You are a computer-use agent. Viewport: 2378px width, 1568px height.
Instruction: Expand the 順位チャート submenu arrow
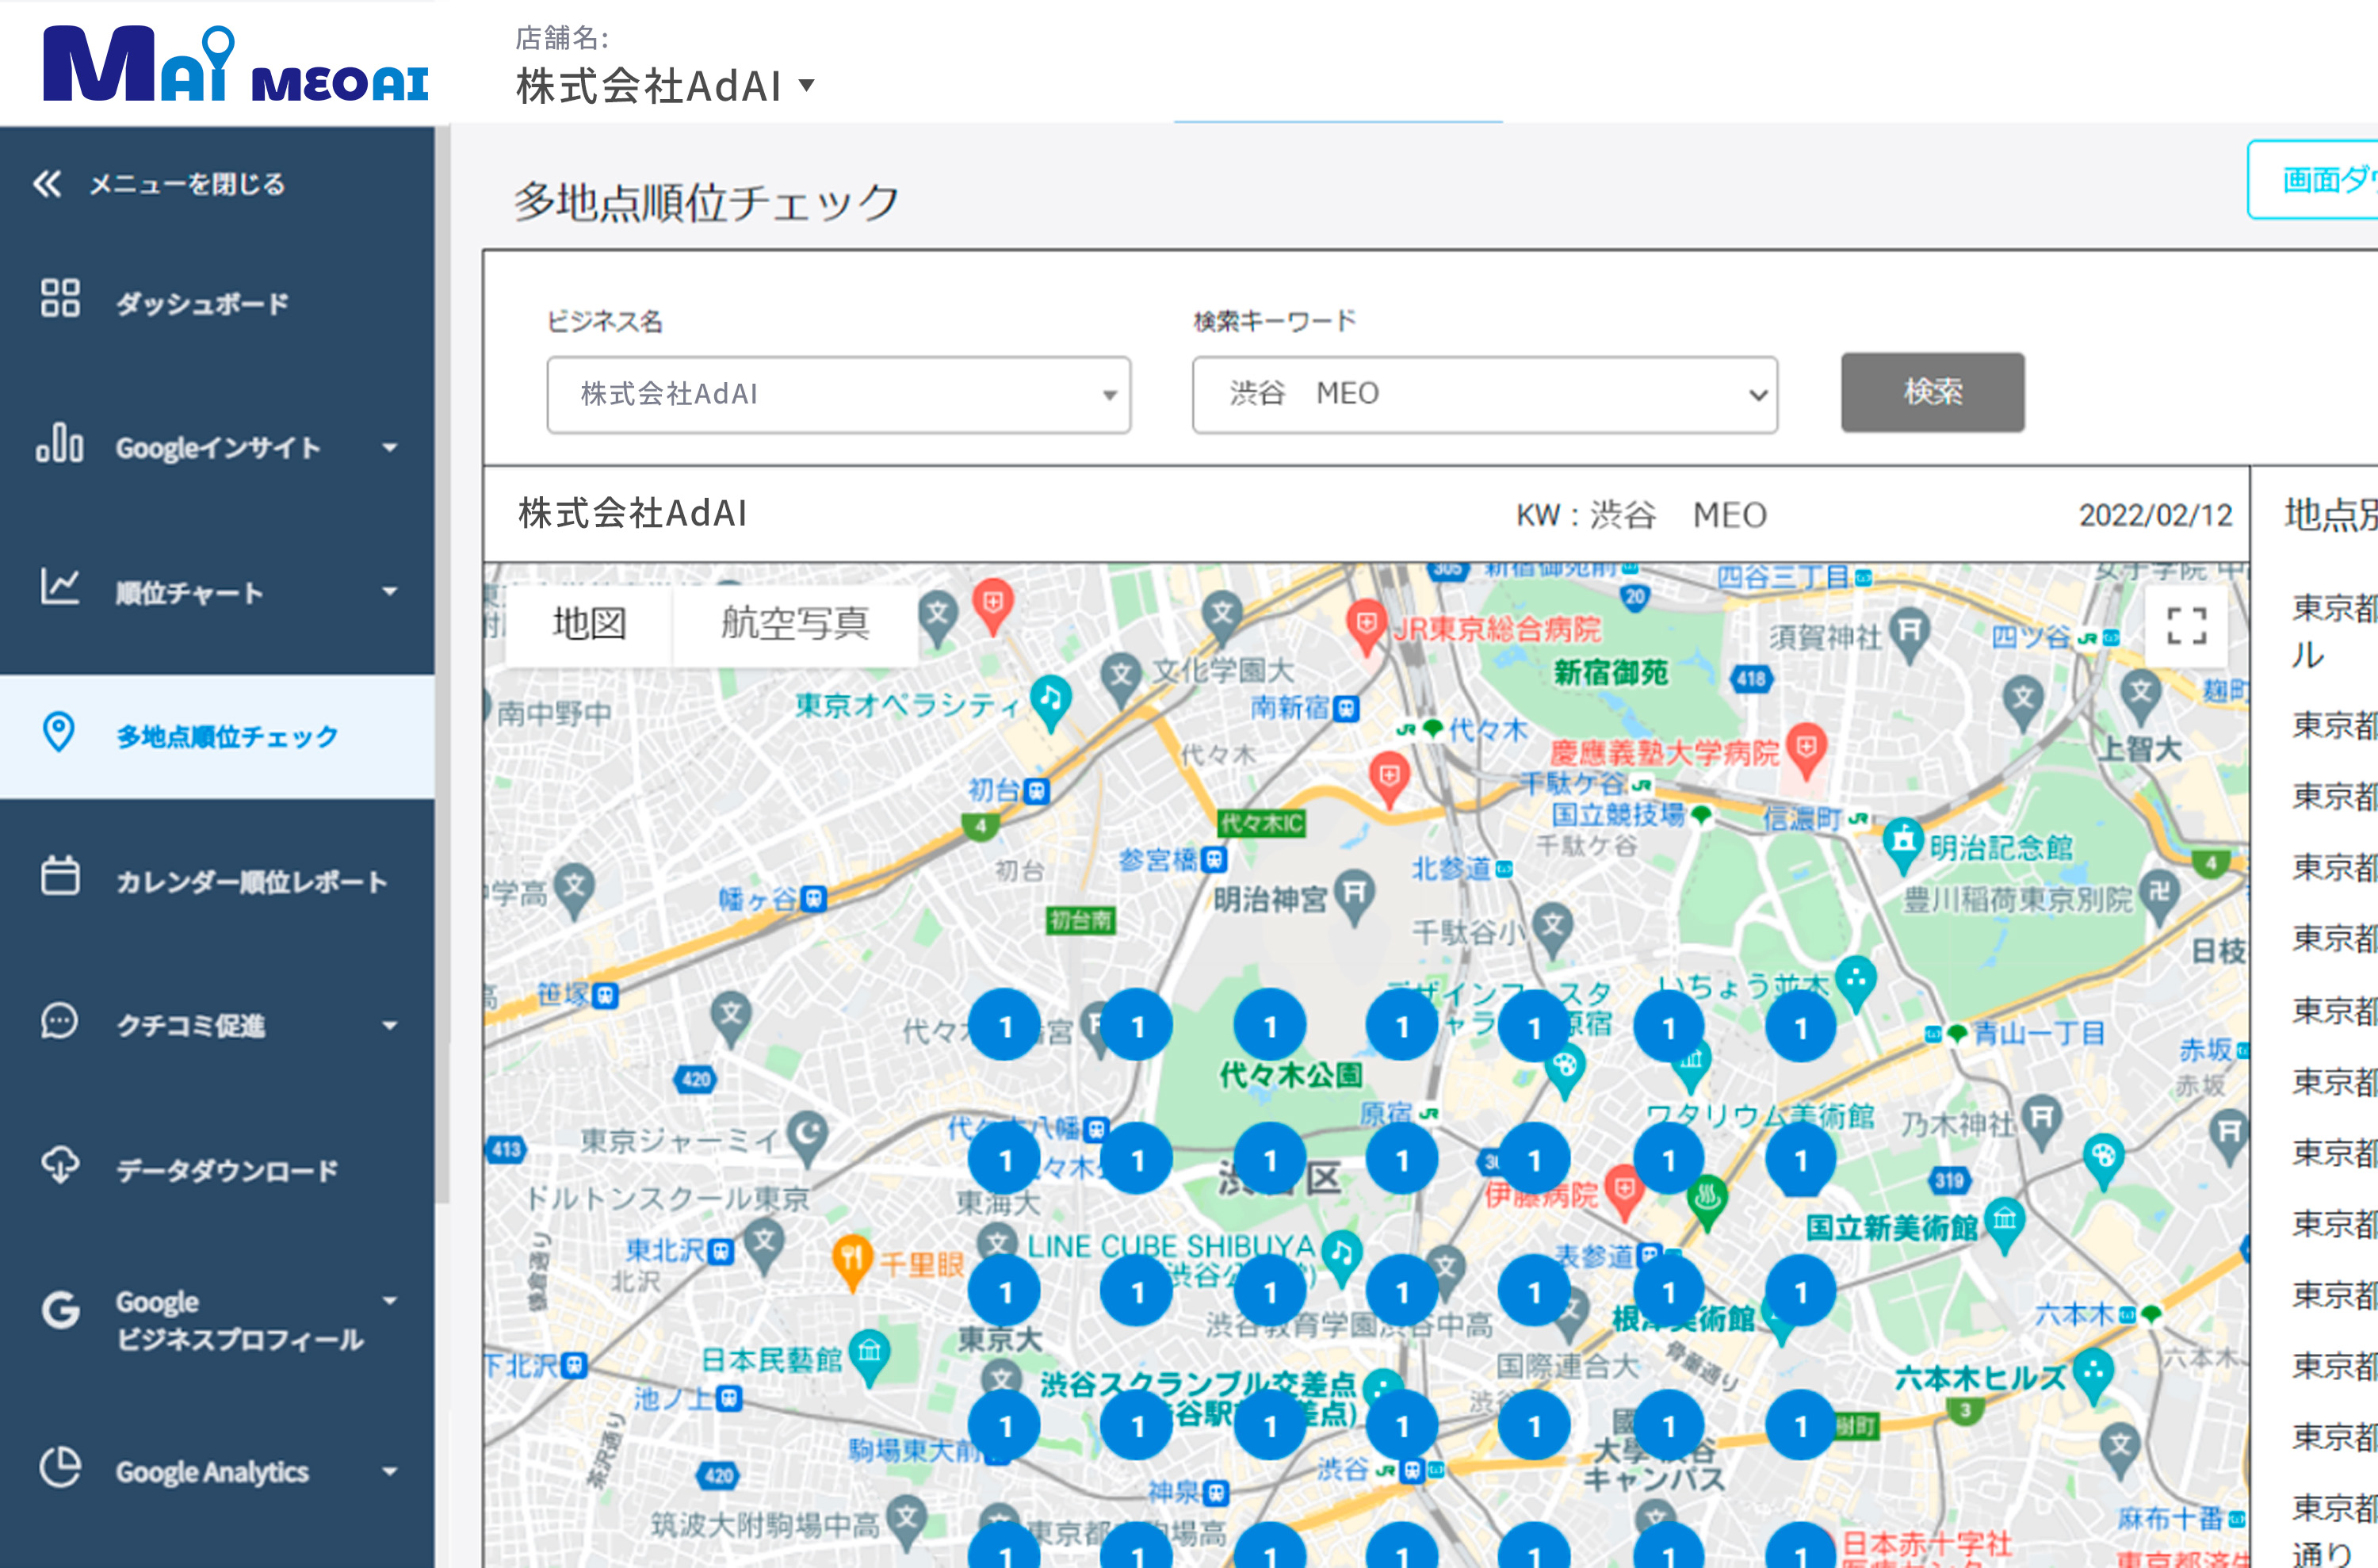tap(390, 592)
